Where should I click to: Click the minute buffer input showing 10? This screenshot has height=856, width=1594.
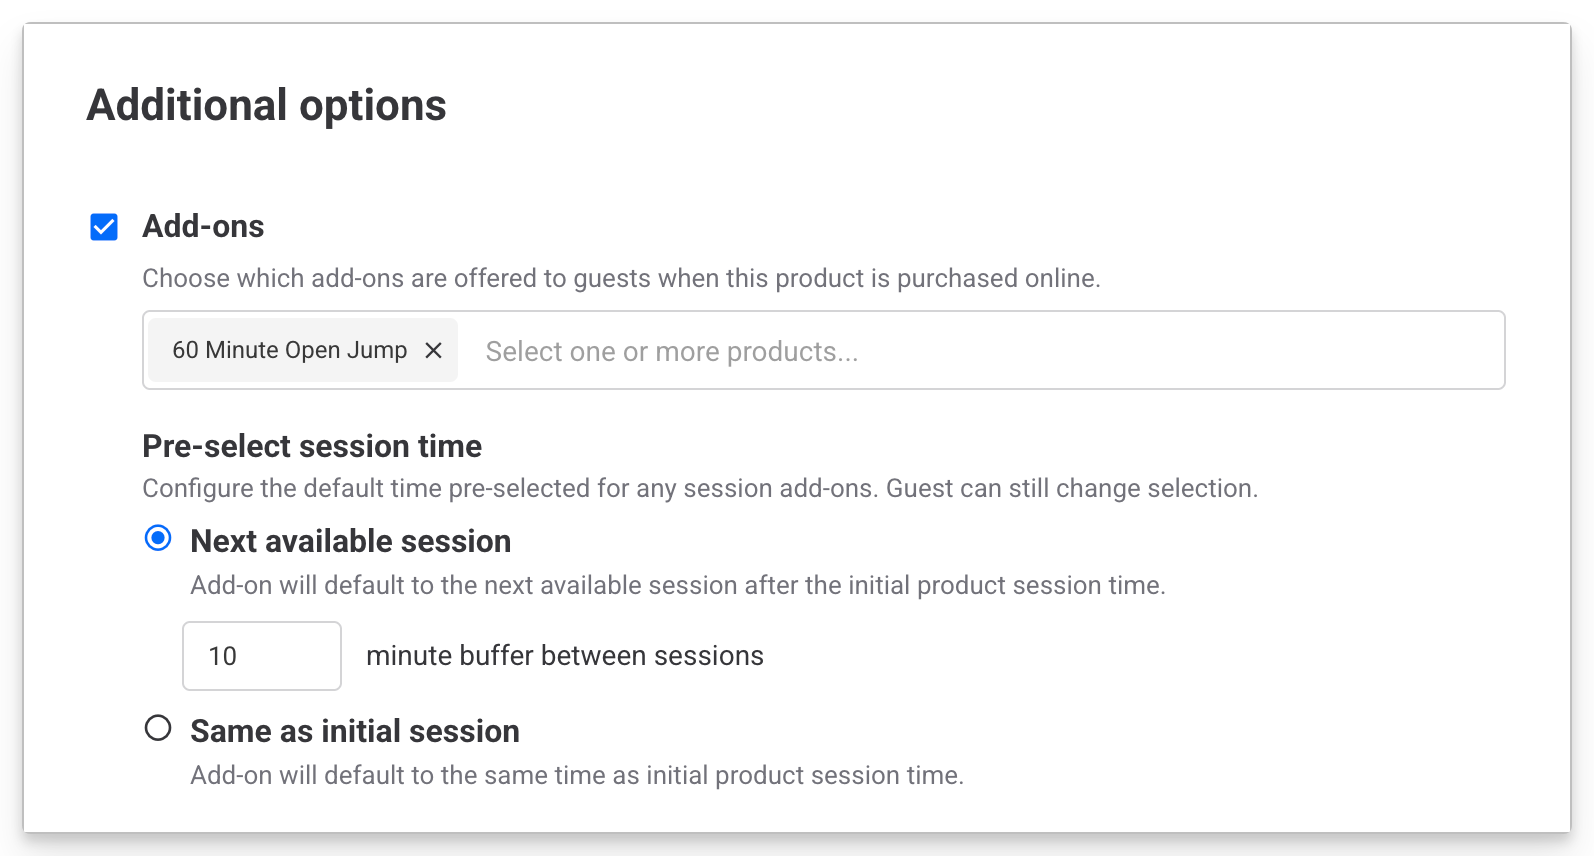click(261, 656)
